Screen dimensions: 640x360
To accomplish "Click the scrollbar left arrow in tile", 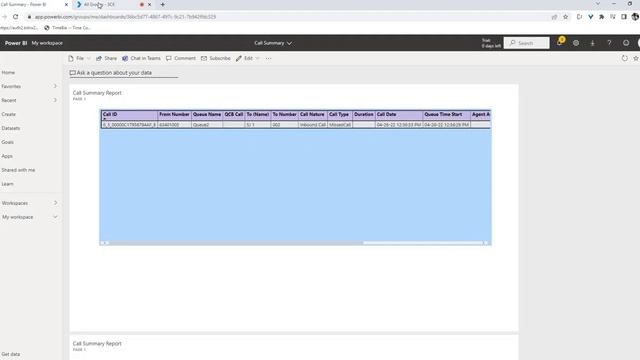I will 103,243.
